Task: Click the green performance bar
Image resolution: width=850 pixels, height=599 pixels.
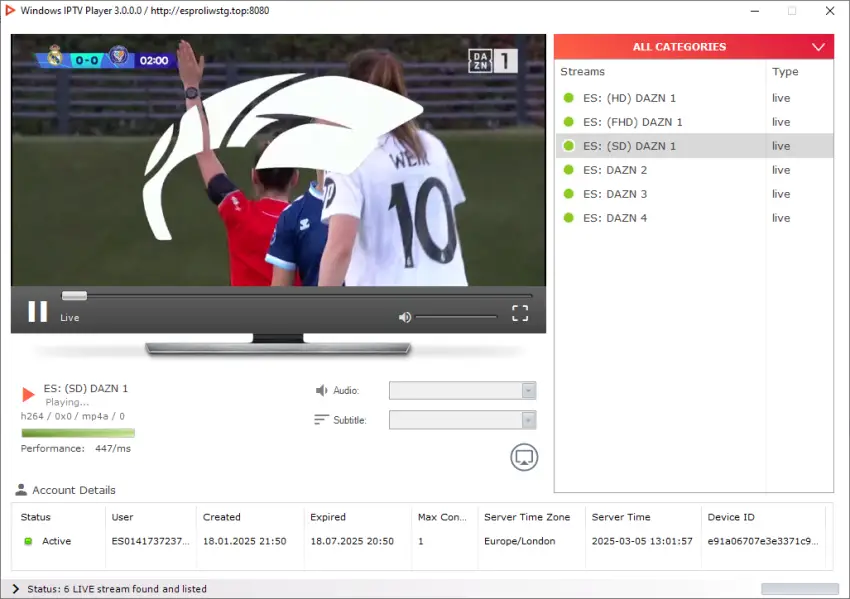Action: click(x=78, y=433)
